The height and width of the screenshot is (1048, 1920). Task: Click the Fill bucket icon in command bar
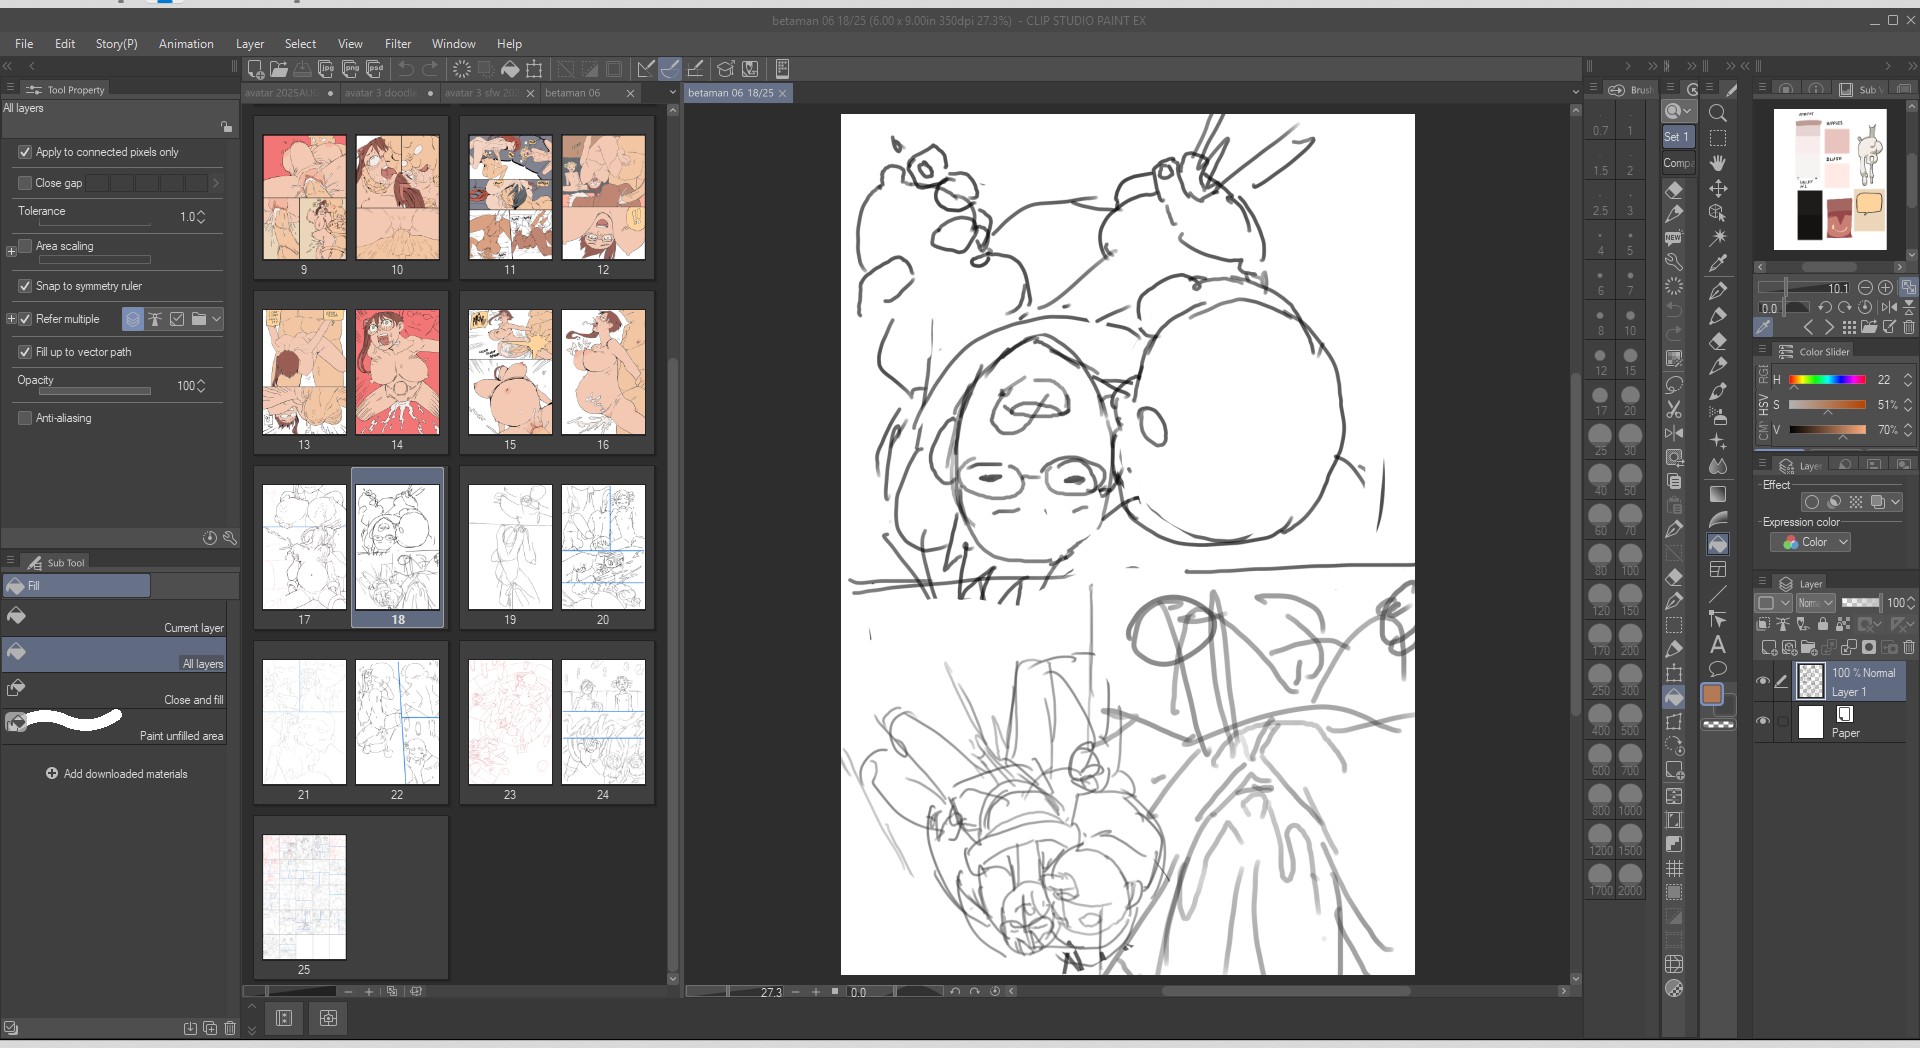(x=510, y=69)
